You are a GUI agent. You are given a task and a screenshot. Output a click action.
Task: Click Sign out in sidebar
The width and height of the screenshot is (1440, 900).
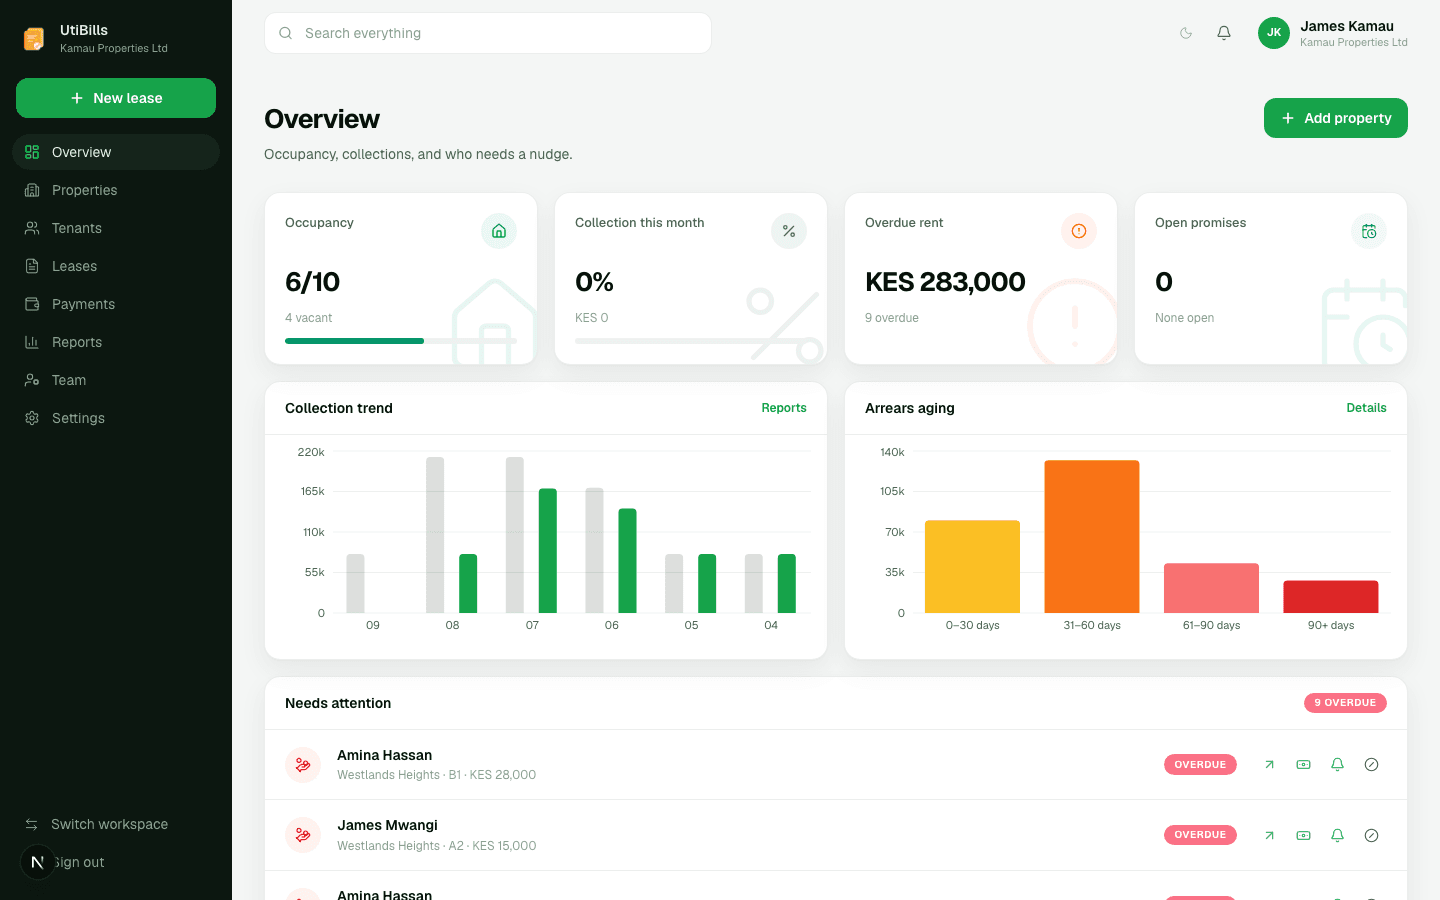[116, 862]
